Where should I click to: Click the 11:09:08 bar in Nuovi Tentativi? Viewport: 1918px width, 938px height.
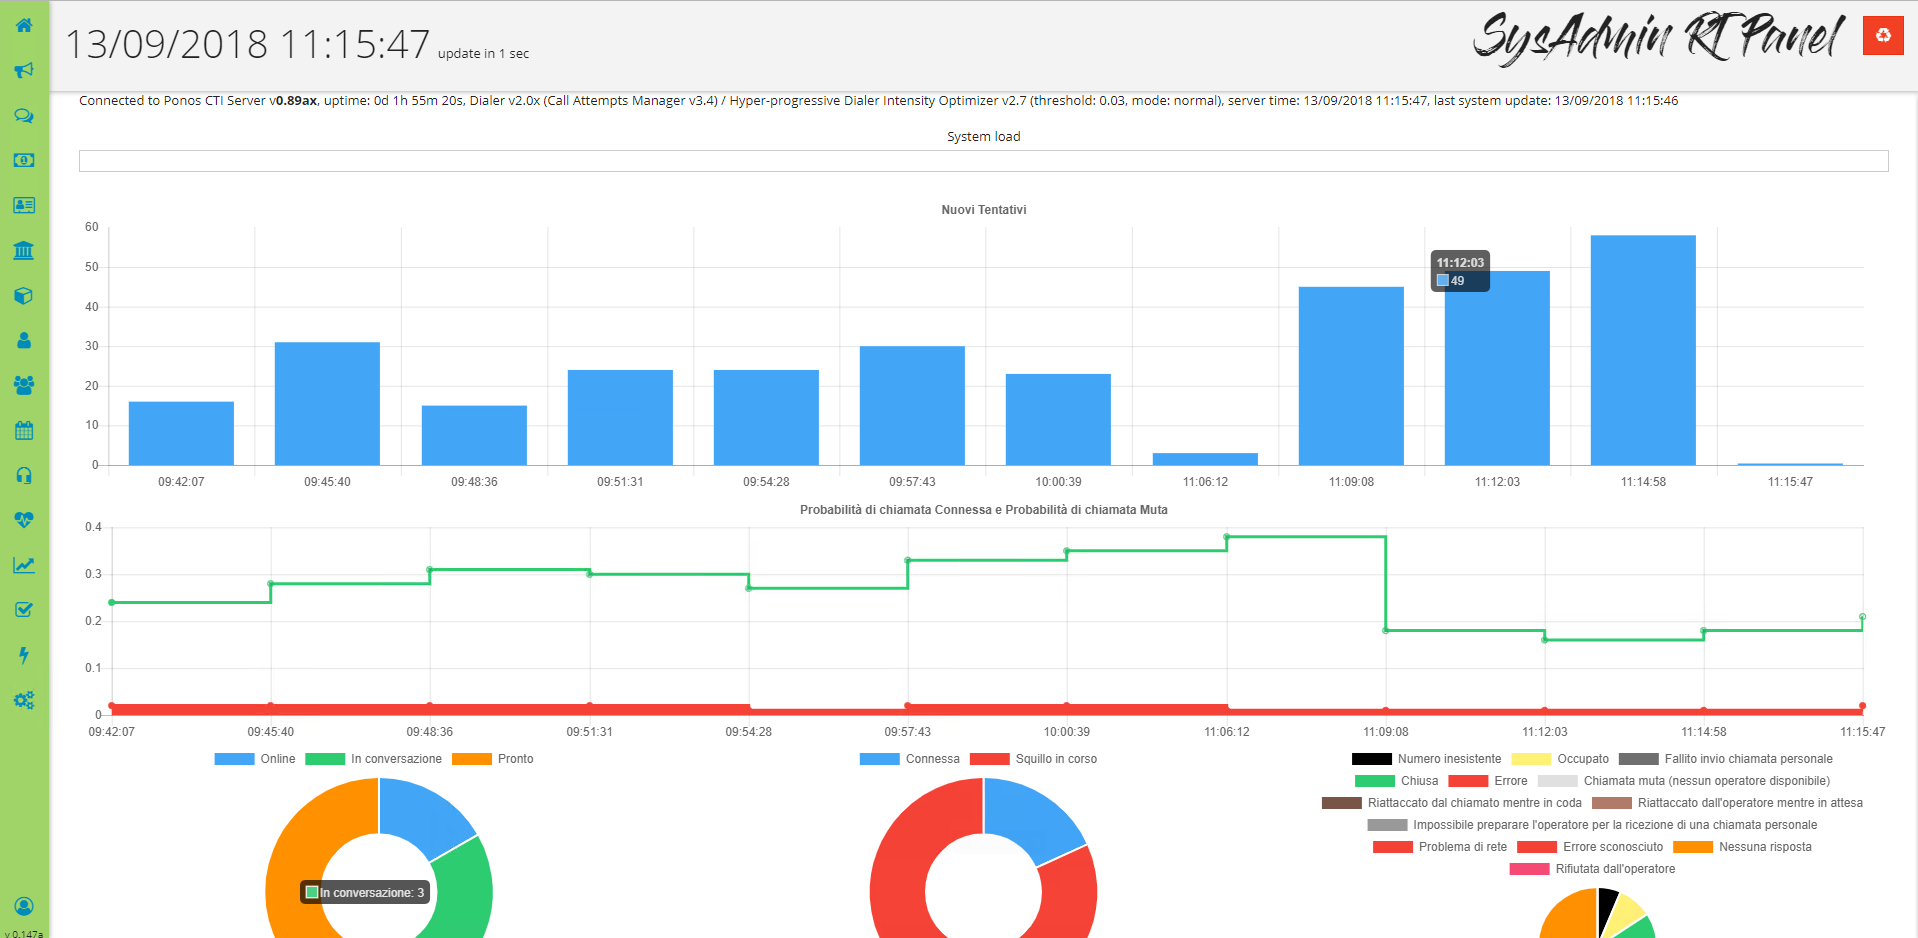[1351, 376]
